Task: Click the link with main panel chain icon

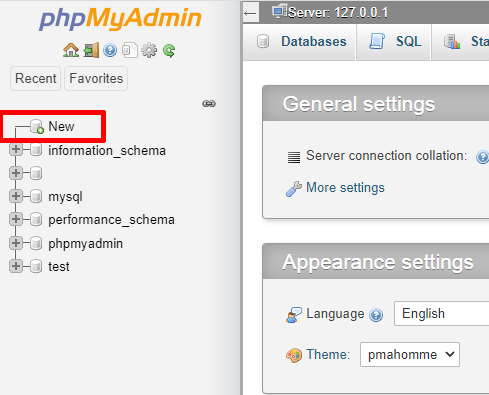Action: pos(209,104)
